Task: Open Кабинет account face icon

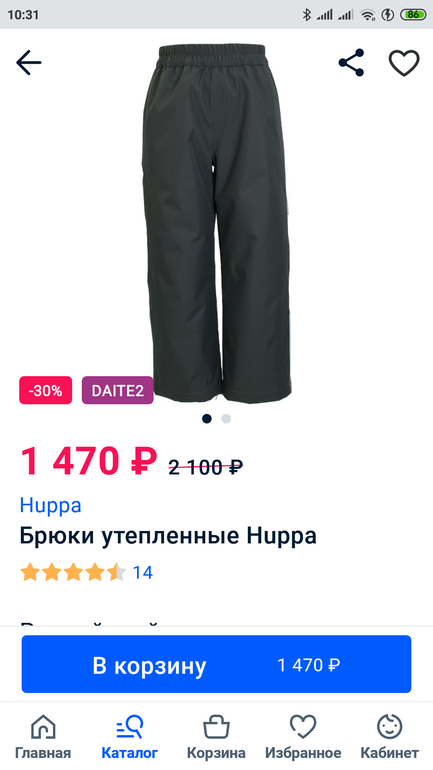Action: (x=389, y=726)
